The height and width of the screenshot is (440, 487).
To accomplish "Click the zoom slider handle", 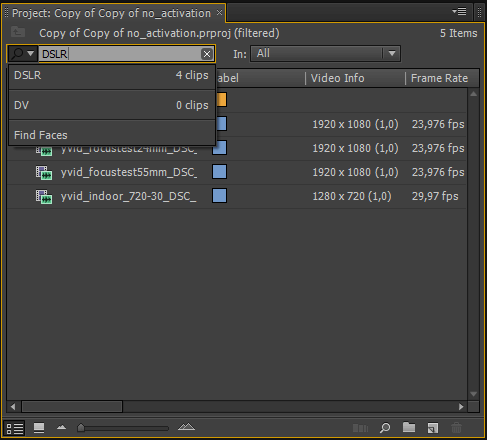I will point(81,428).
